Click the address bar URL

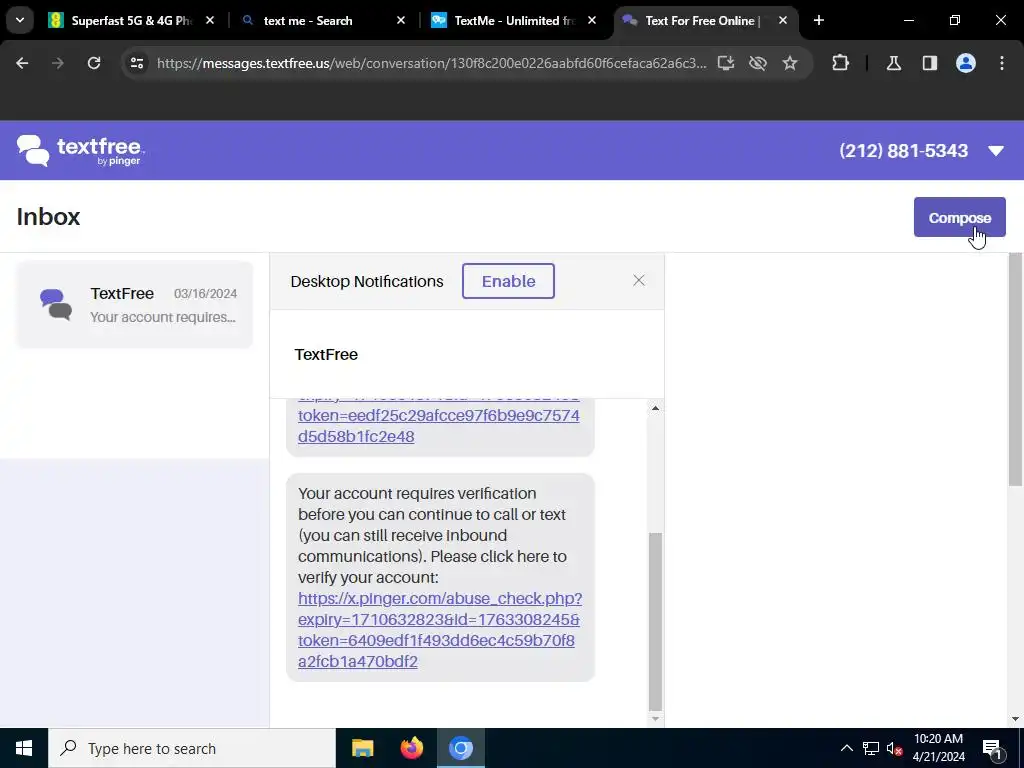(431, 63)
